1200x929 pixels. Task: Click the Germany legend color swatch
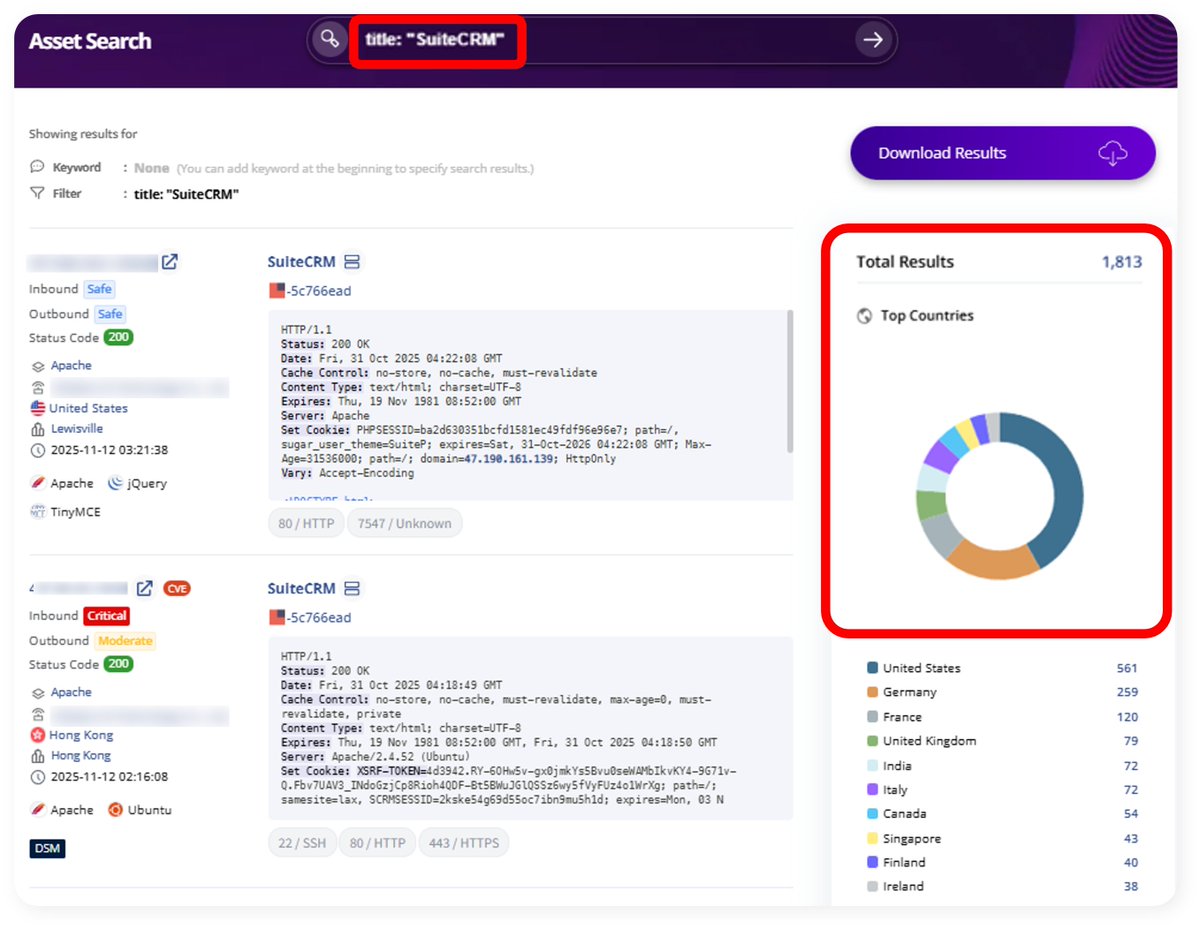click(873, 692)
